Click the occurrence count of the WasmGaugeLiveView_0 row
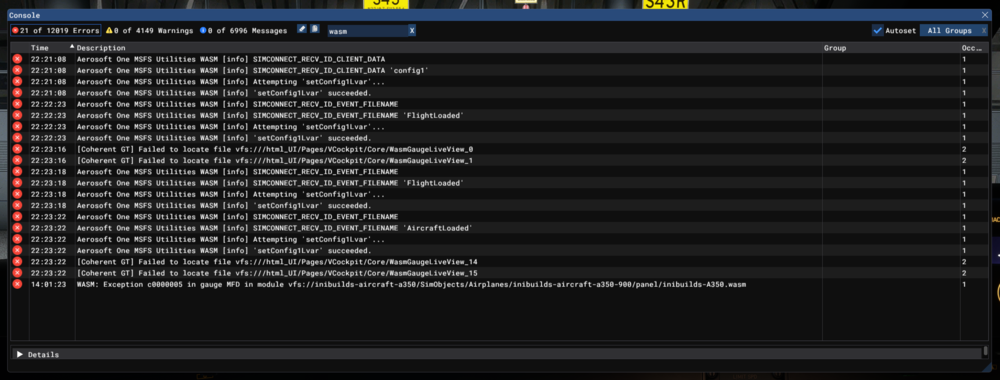 click(x=964, y=149)
